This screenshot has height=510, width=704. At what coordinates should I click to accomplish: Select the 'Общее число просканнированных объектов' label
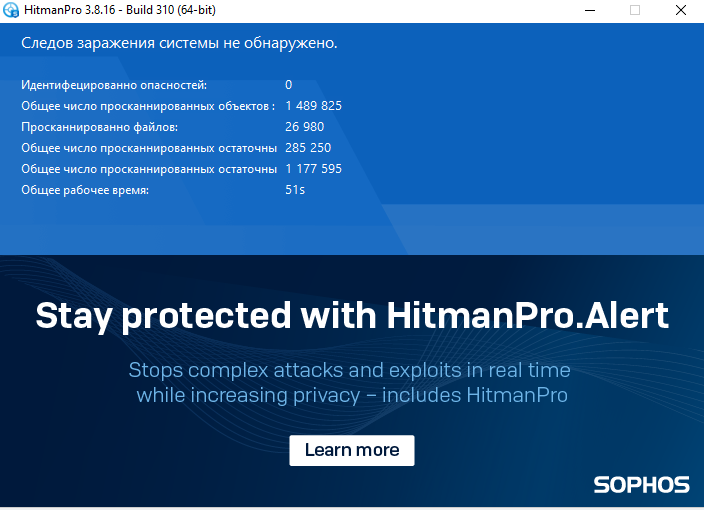click(148, 106)
